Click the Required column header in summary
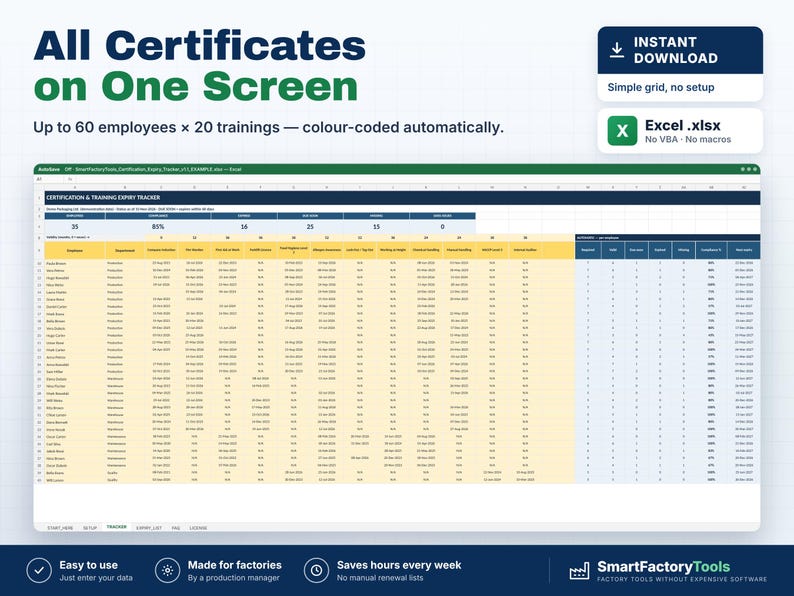The height and width of the screenshot is (596, 794). pyautogui.click(x=588, y=250)
